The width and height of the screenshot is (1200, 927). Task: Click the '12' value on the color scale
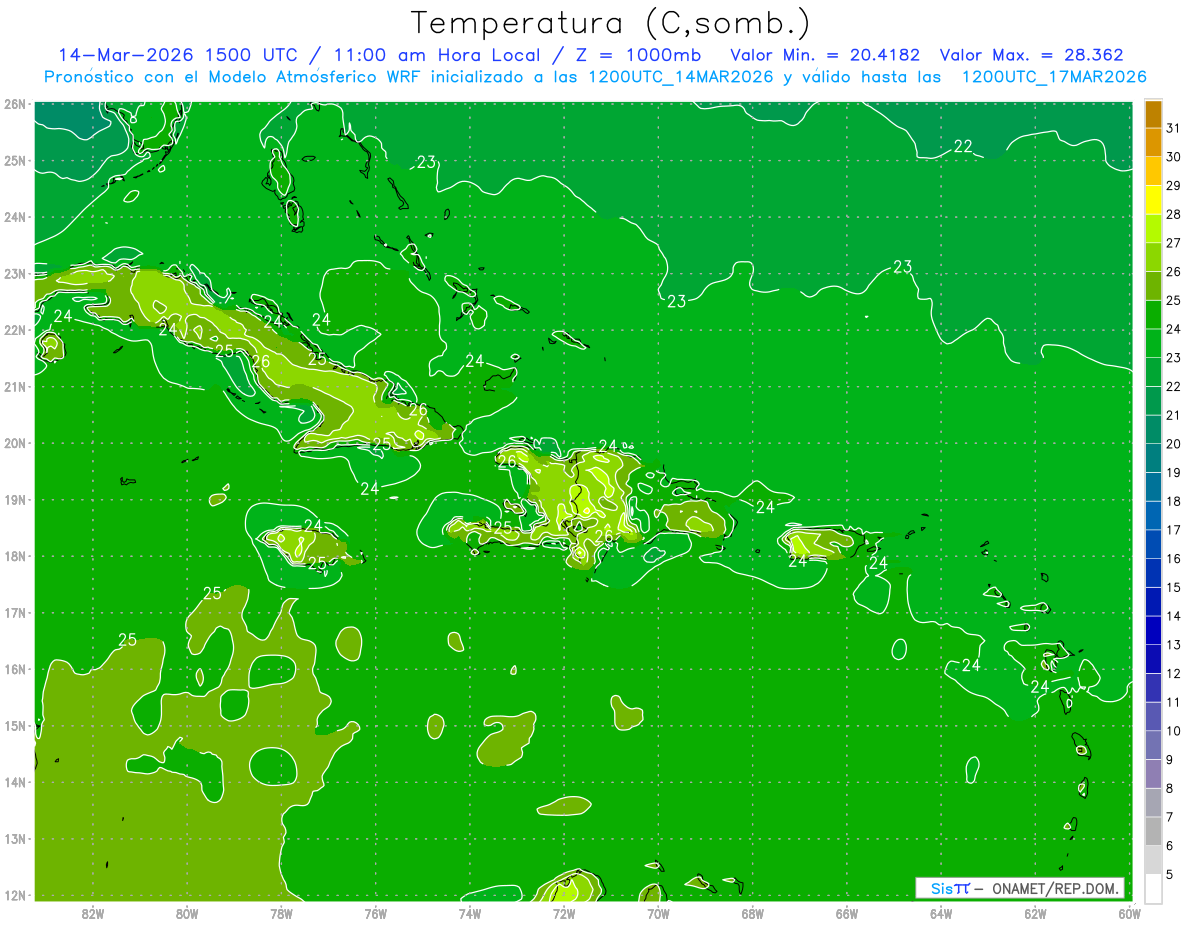[1174, 674]
